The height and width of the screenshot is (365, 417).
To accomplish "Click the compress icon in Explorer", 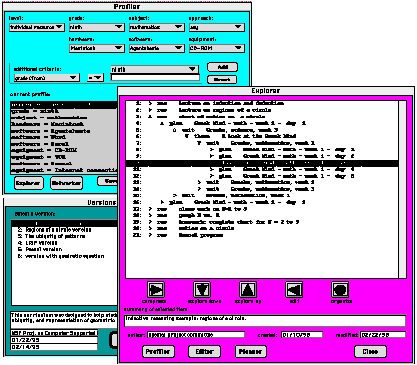I will tap(156, 289).
